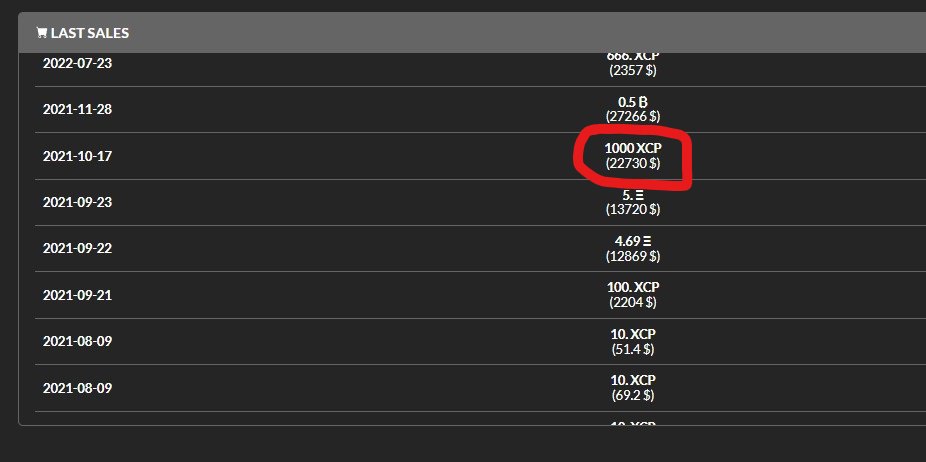Click the 4.69 ETH sale price
This screenshot has height=462, width=926.
(633, 241)
